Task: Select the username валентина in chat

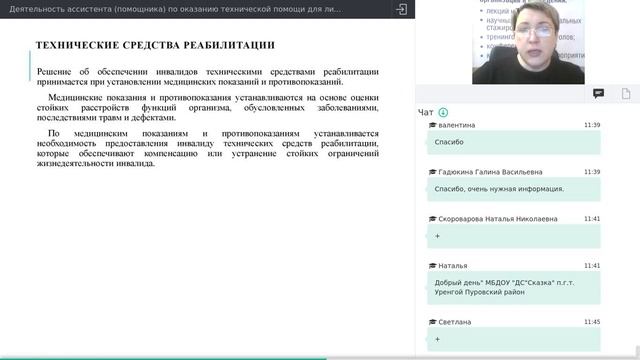Action: [457, 125]
